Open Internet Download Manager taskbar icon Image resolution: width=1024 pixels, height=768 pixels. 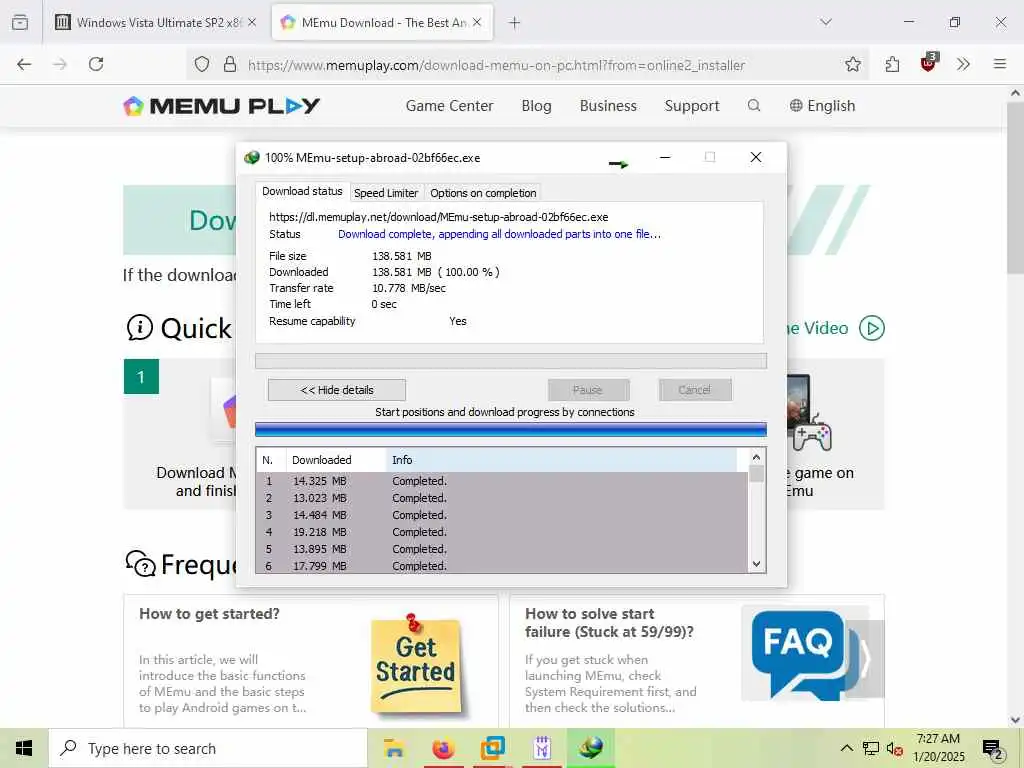[592, 748]
